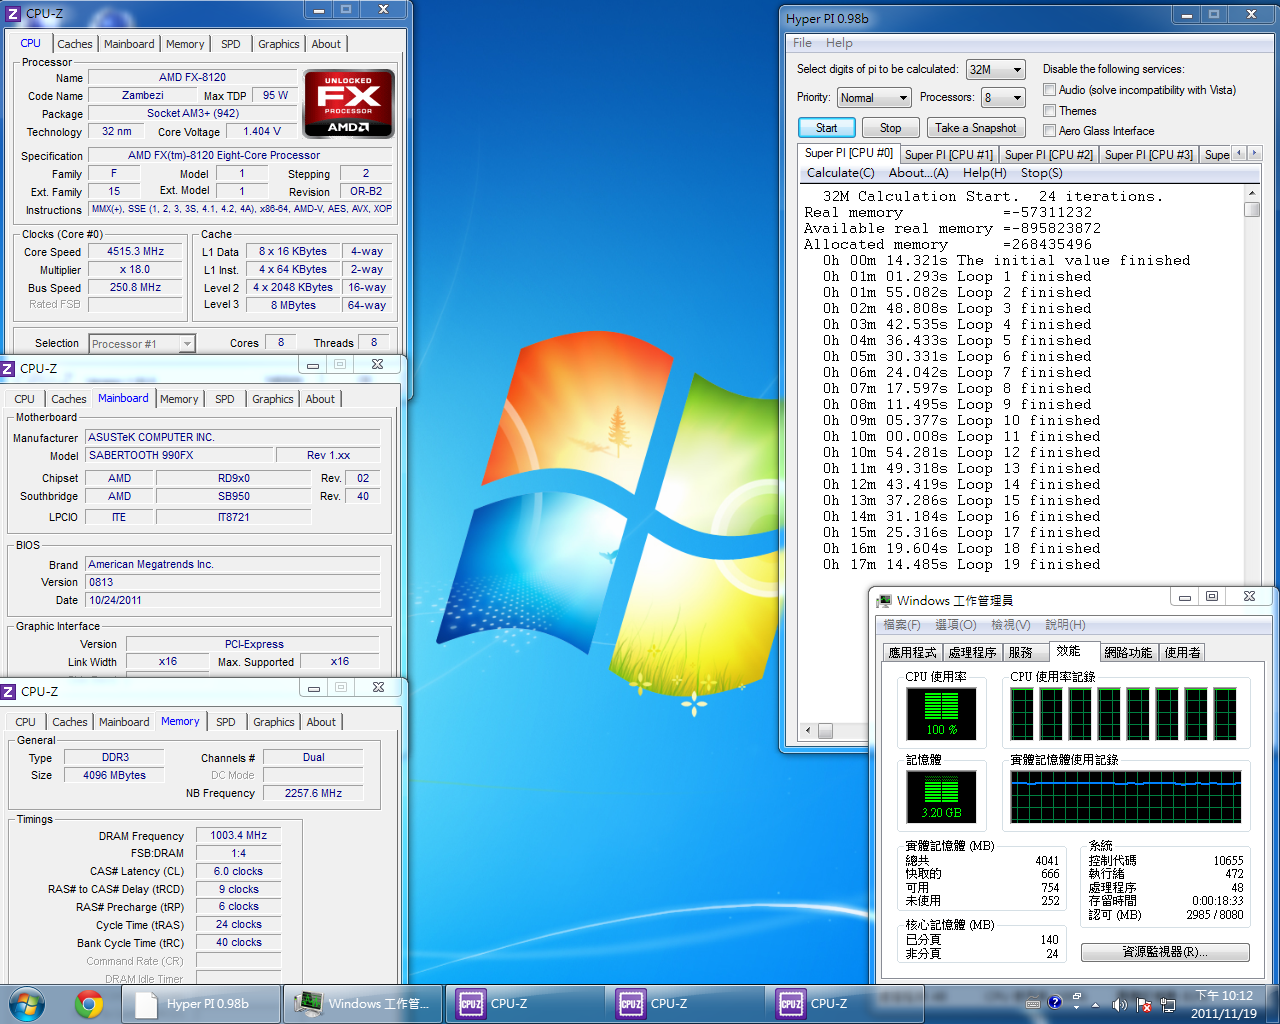This screenshot has width=1280, height=1024.
Task: Open the Hyper PI File menu
Action: (802, 43)
